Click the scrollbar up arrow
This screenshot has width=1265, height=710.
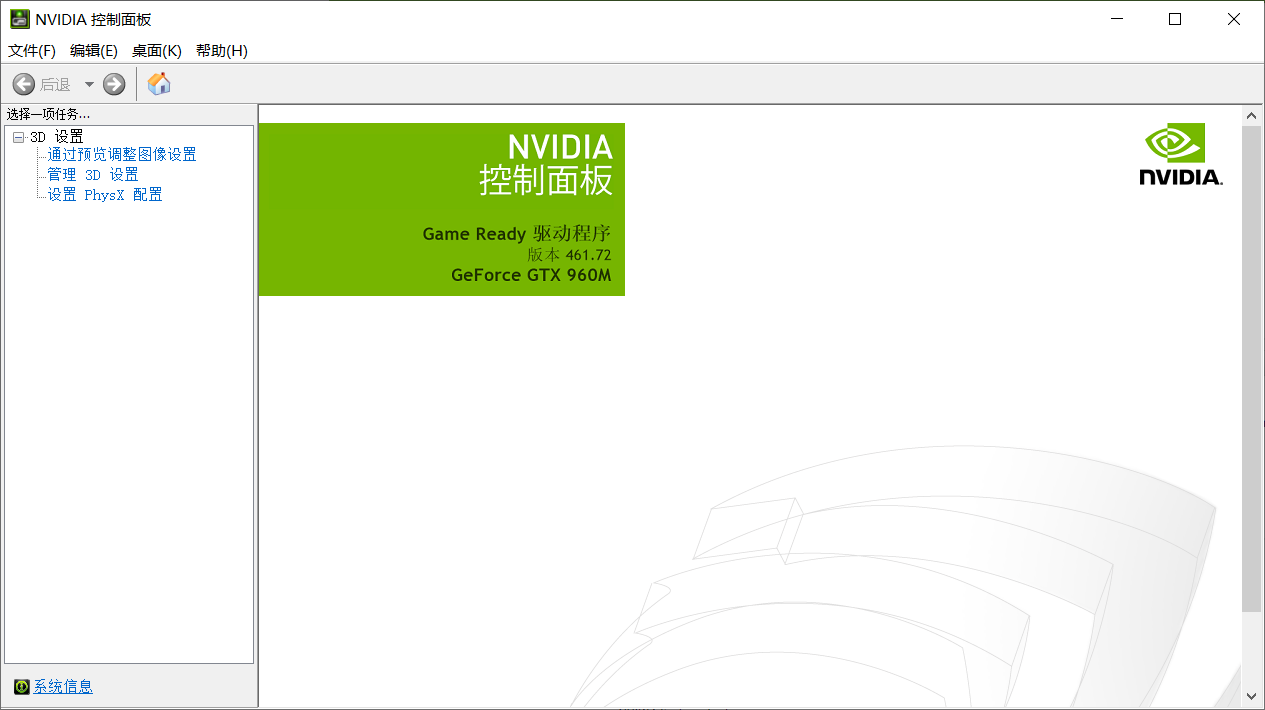(x=1252, y=116)
